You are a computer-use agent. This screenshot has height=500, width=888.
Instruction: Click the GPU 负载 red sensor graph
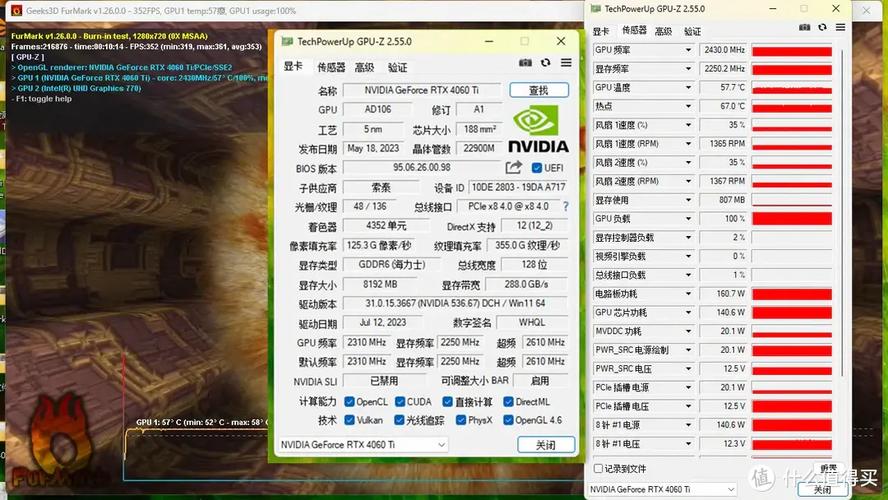coord(792,219)
